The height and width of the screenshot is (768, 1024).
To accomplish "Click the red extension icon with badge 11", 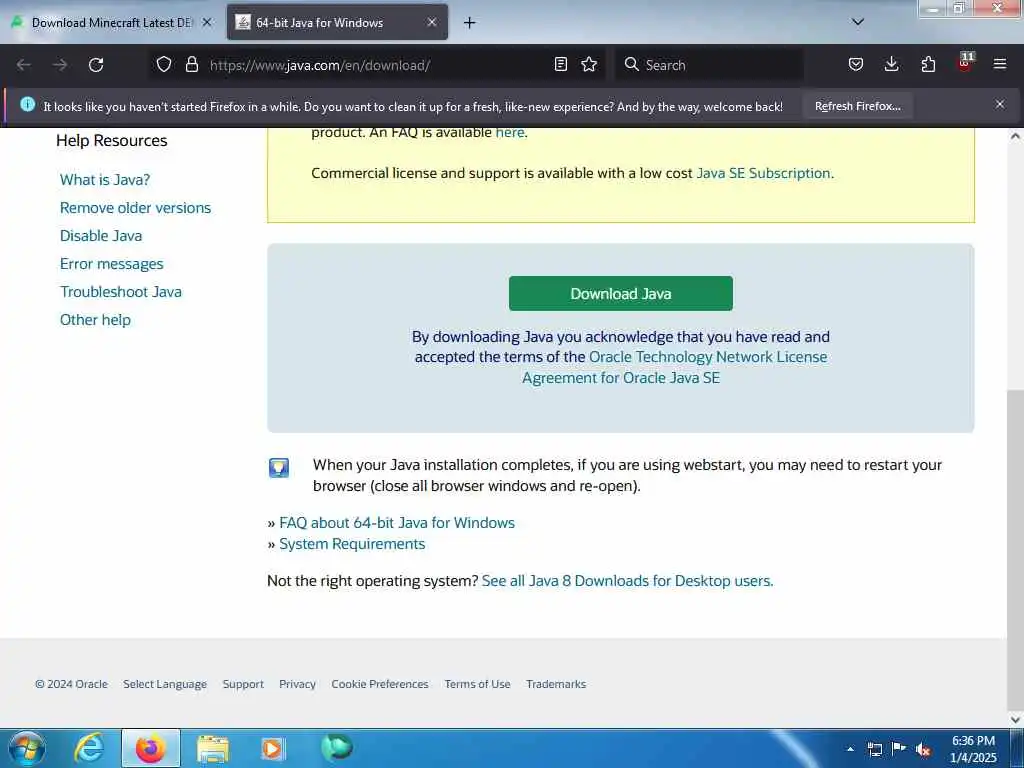I will 965,63.
